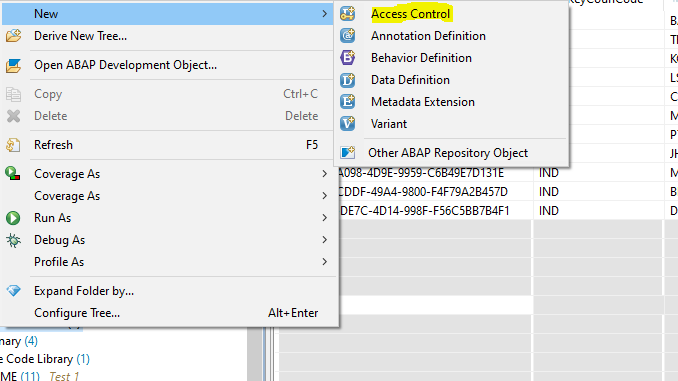Click the Other ABAP Repository Object icon
This screenshot has height=381, width=678.
pos(347,153)
